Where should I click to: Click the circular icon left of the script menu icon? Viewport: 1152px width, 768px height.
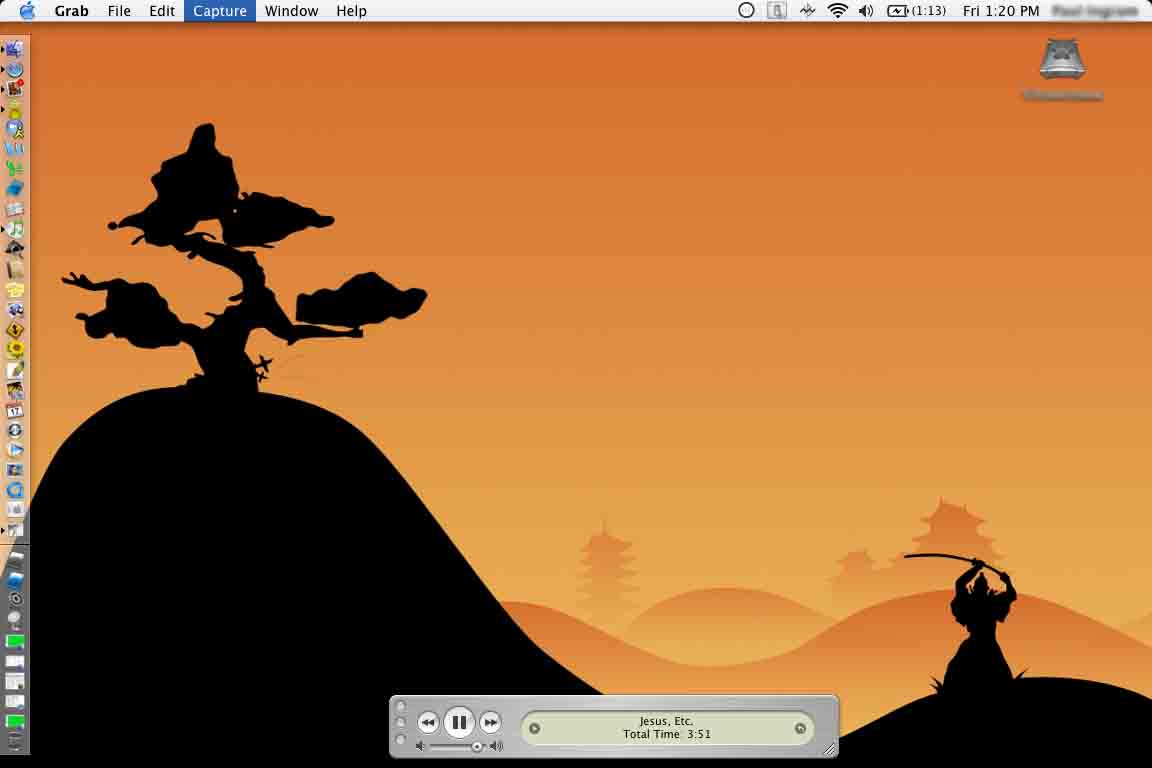746,10
